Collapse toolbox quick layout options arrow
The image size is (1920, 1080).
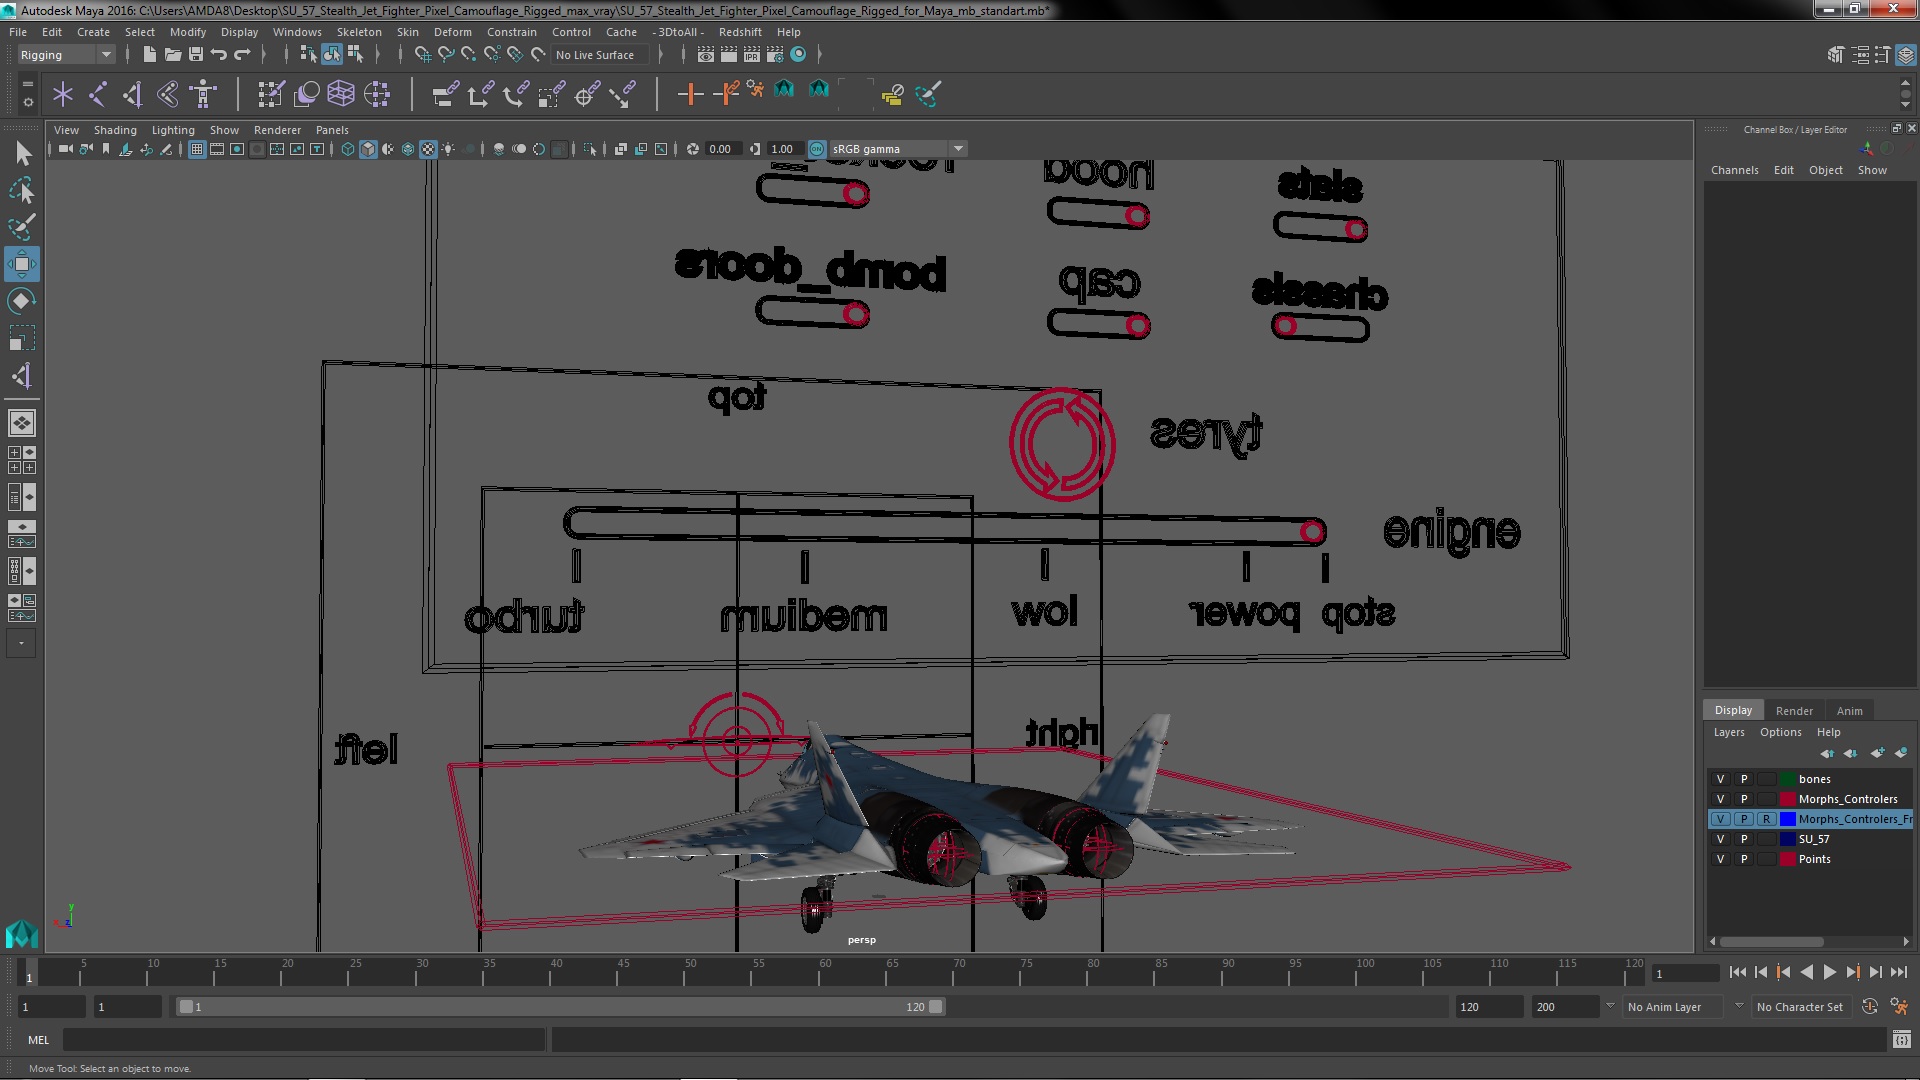[21, 643]
